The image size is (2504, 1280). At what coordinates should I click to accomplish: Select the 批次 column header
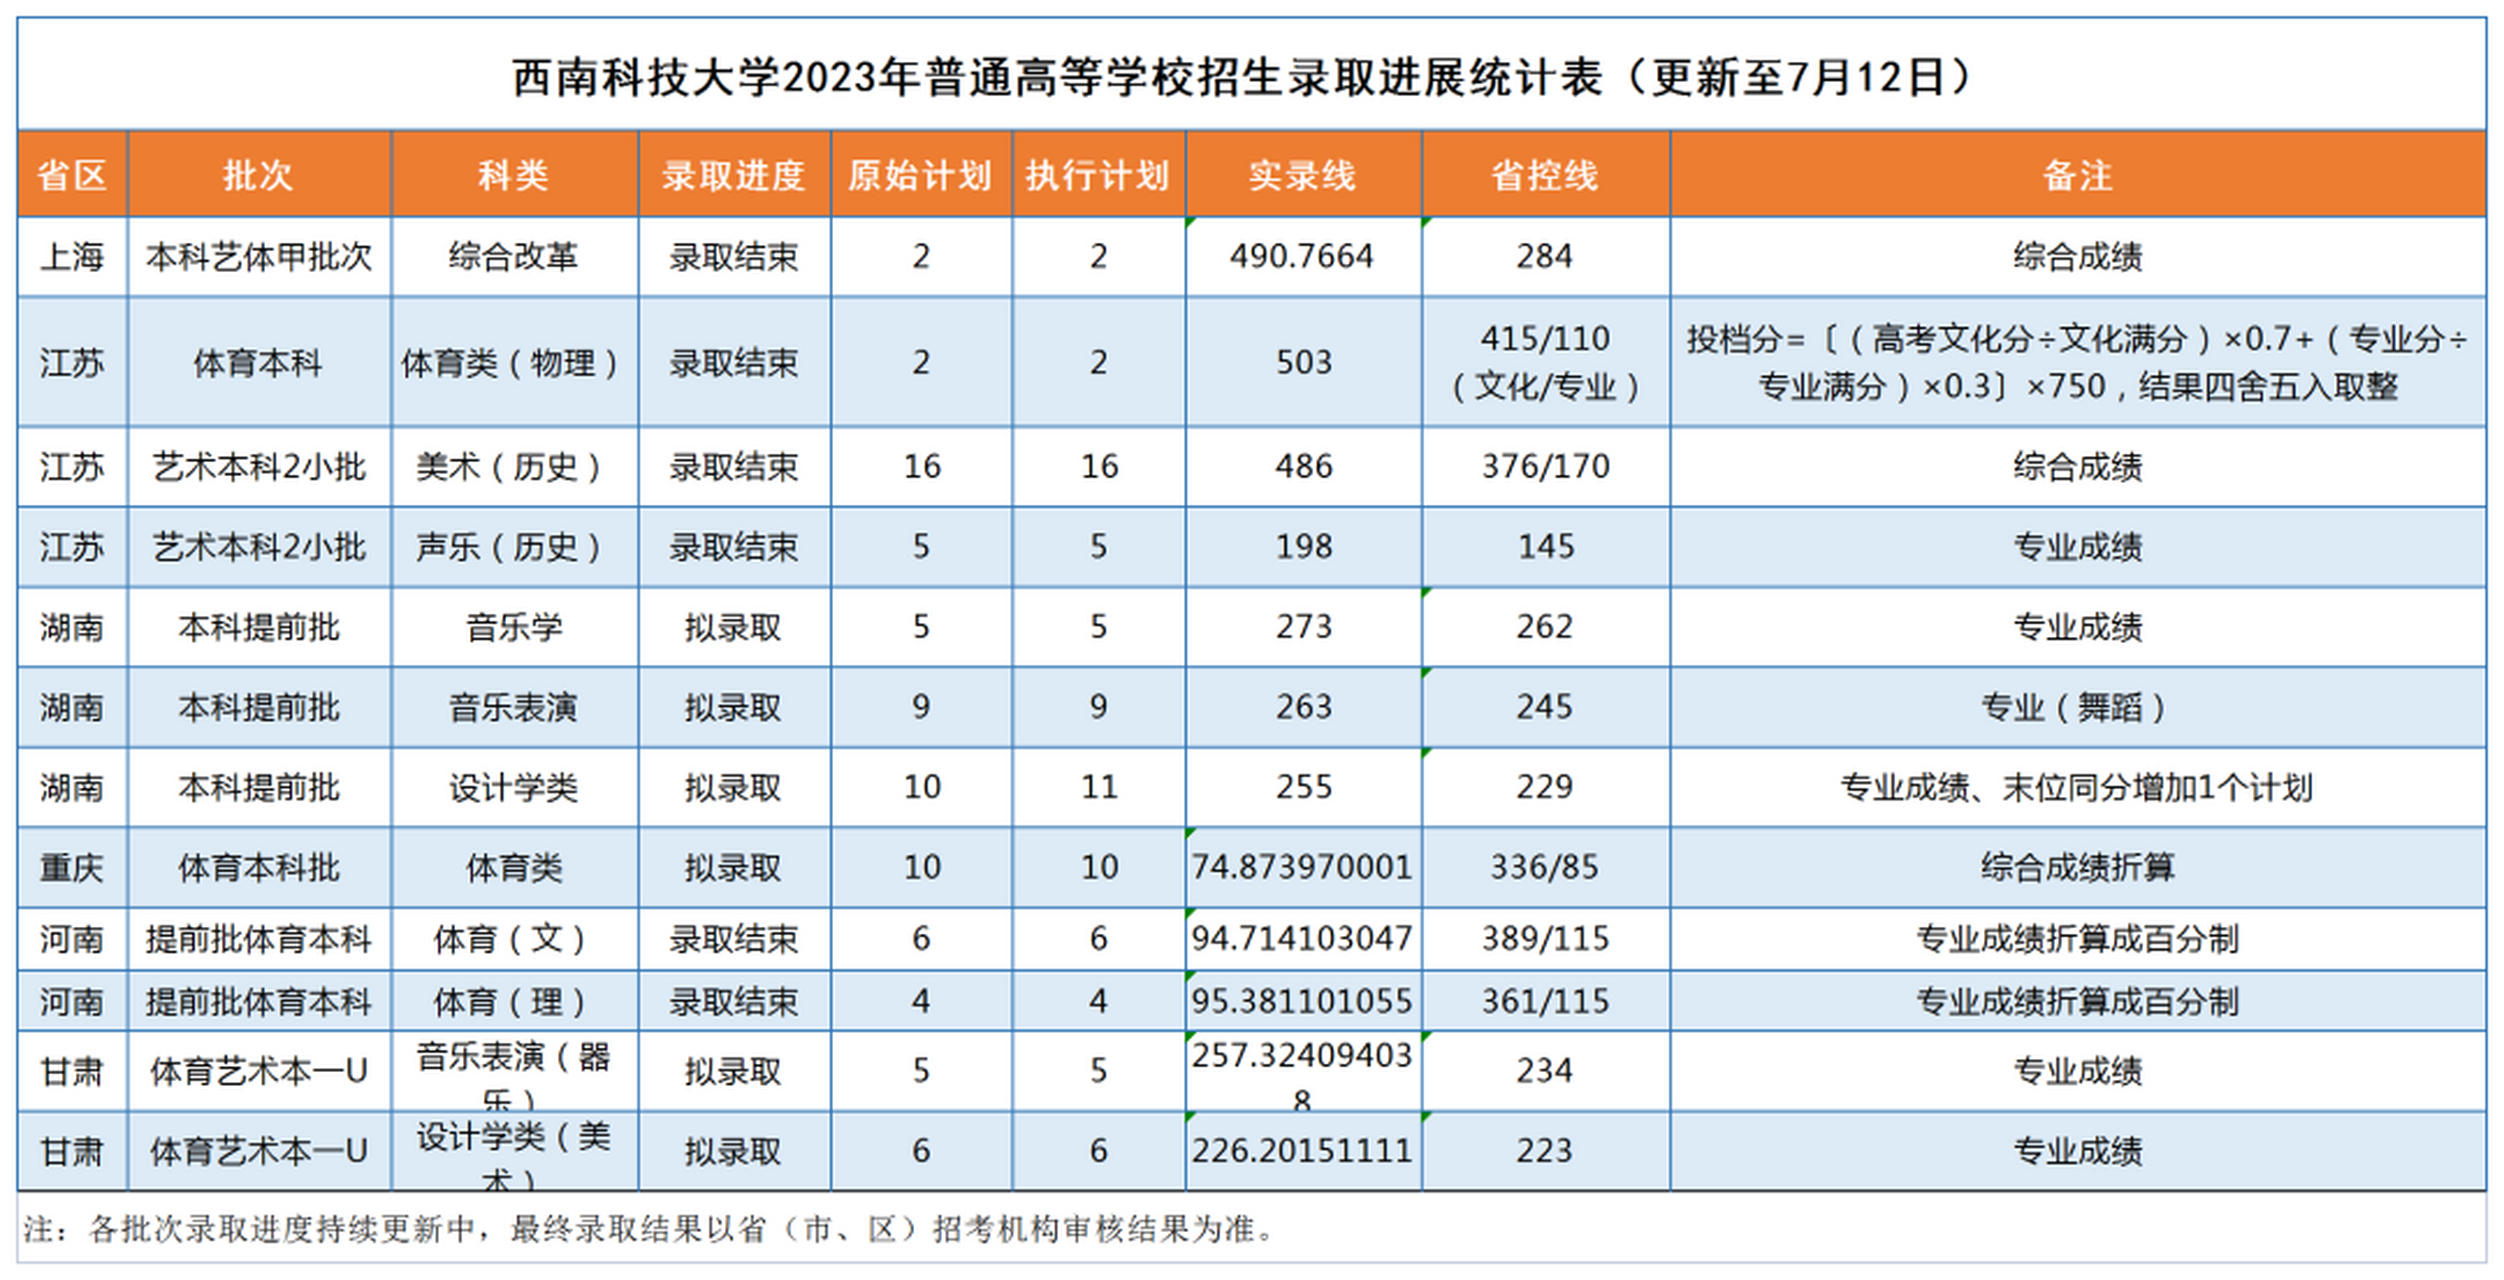[258, 174]
